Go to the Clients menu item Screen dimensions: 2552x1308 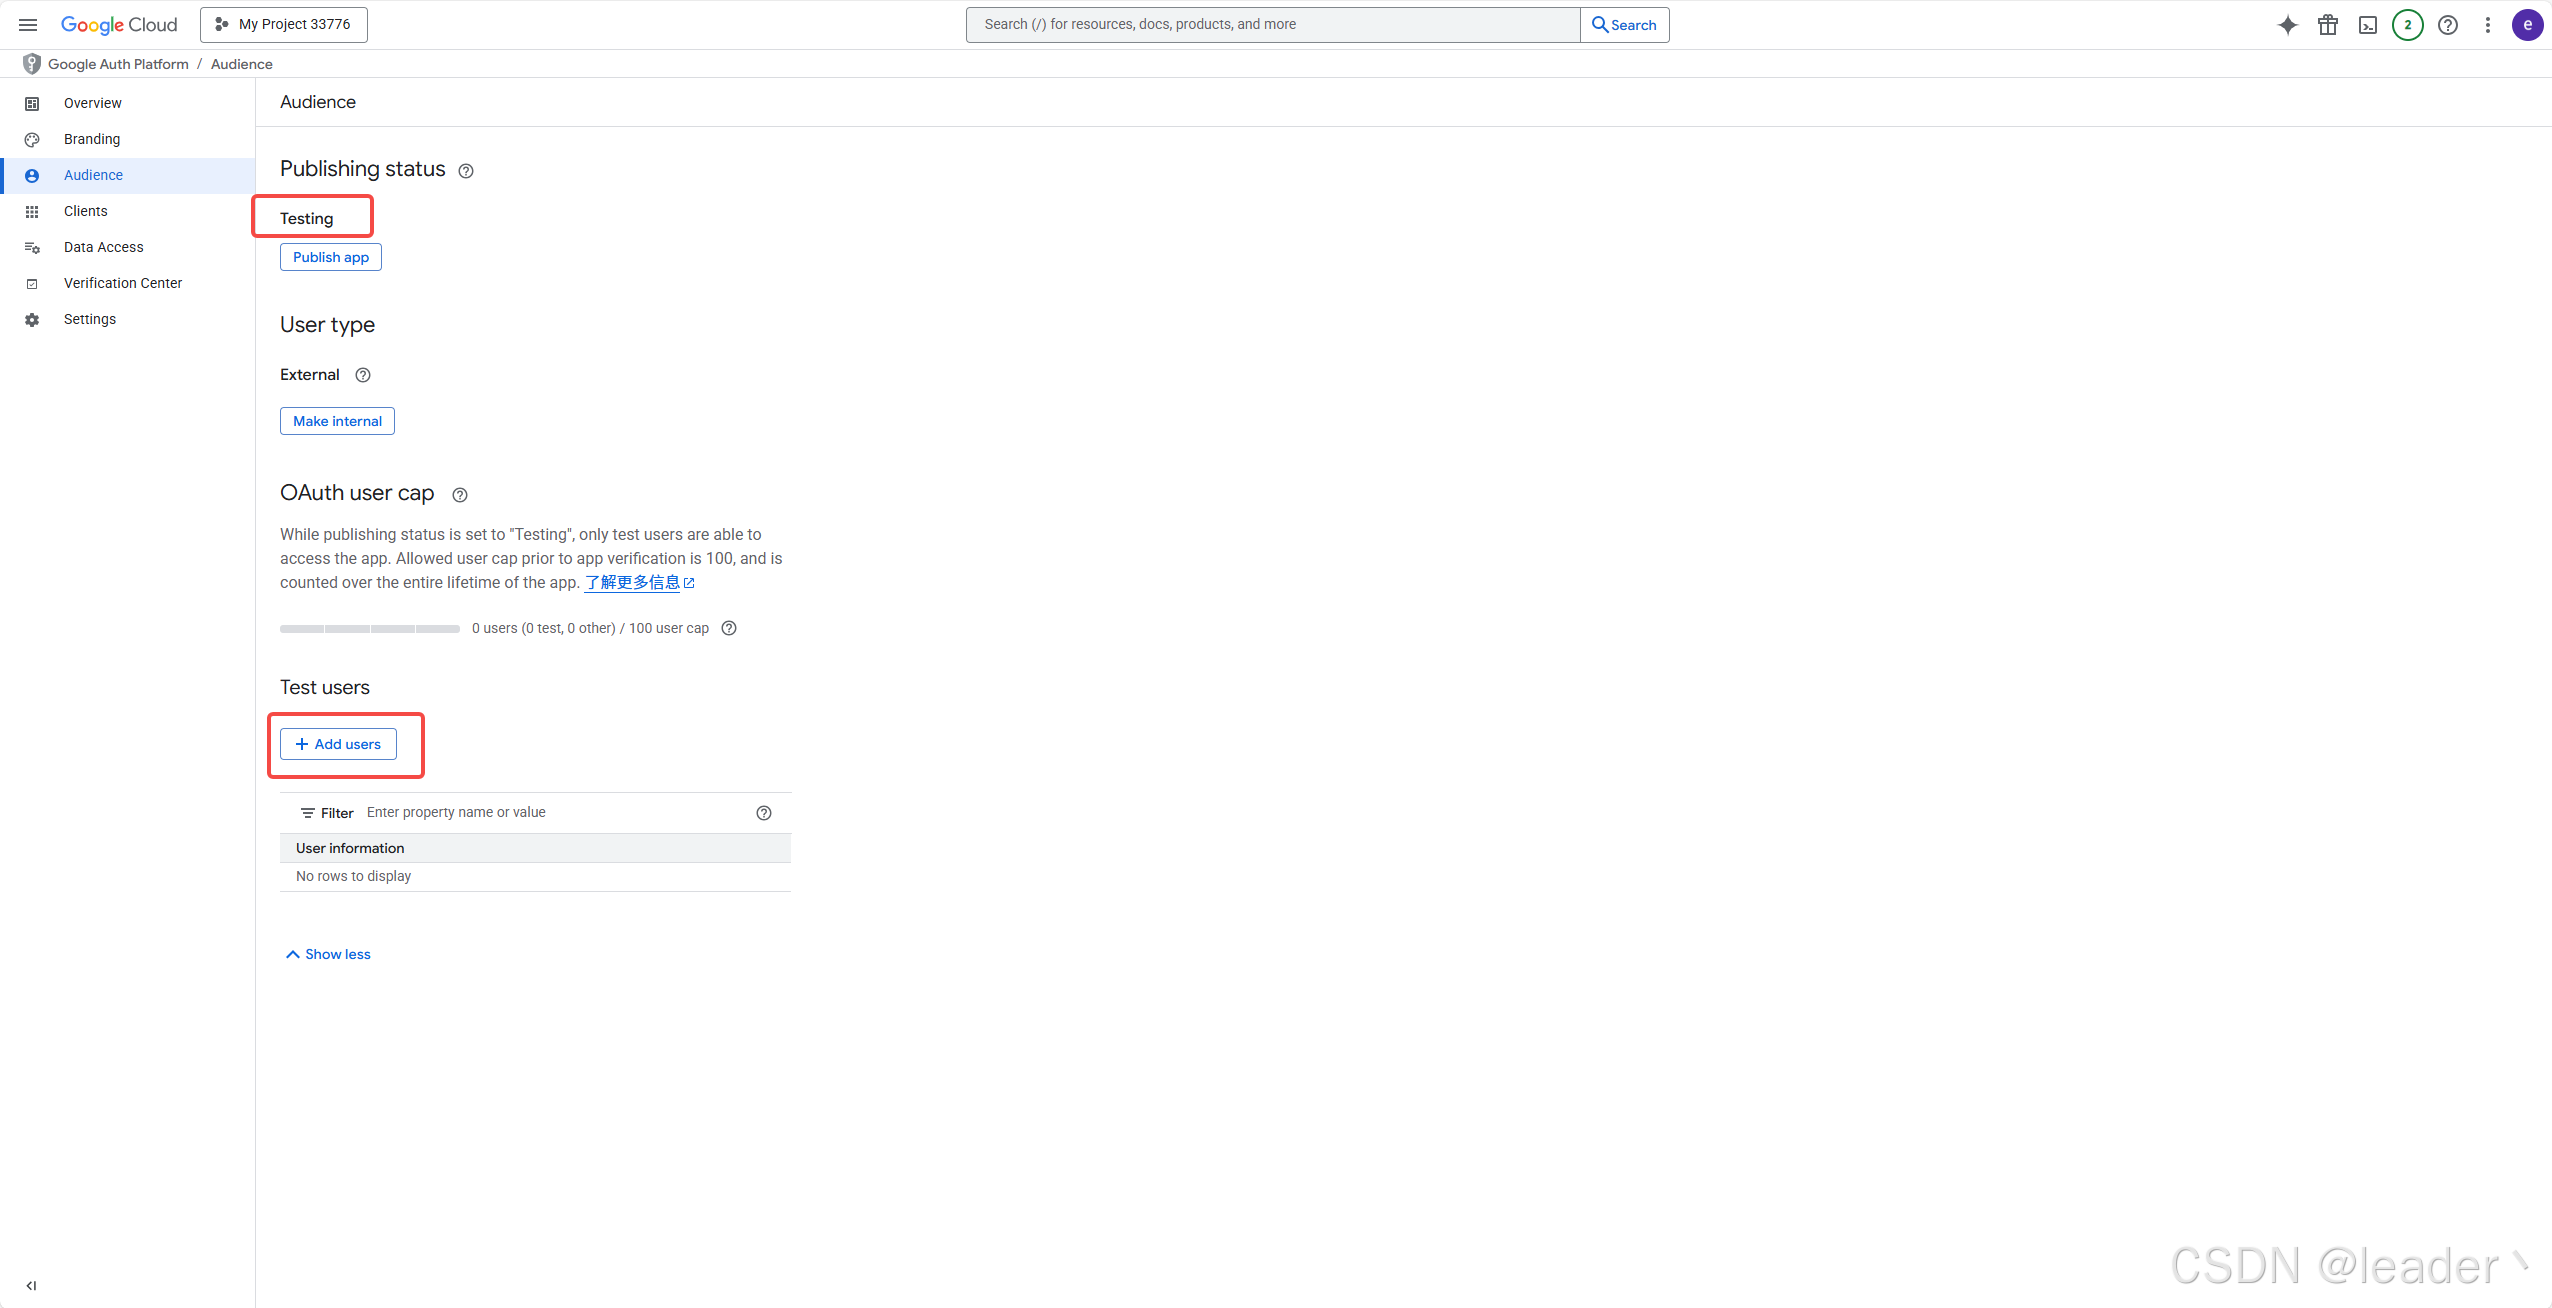[x=86, y=211]
